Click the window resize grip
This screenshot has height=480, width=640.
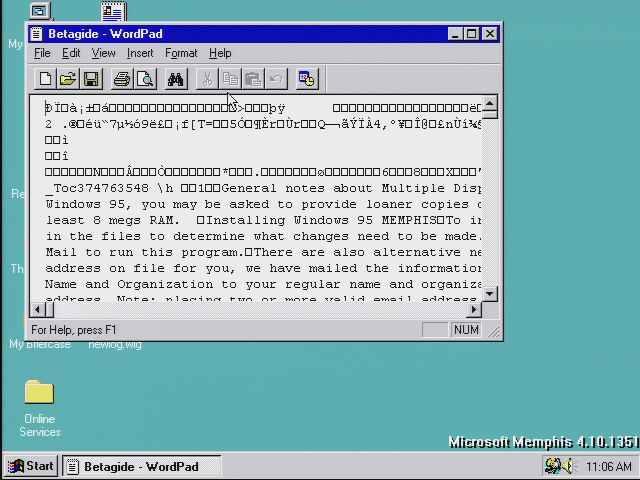[x=493, y=331]
